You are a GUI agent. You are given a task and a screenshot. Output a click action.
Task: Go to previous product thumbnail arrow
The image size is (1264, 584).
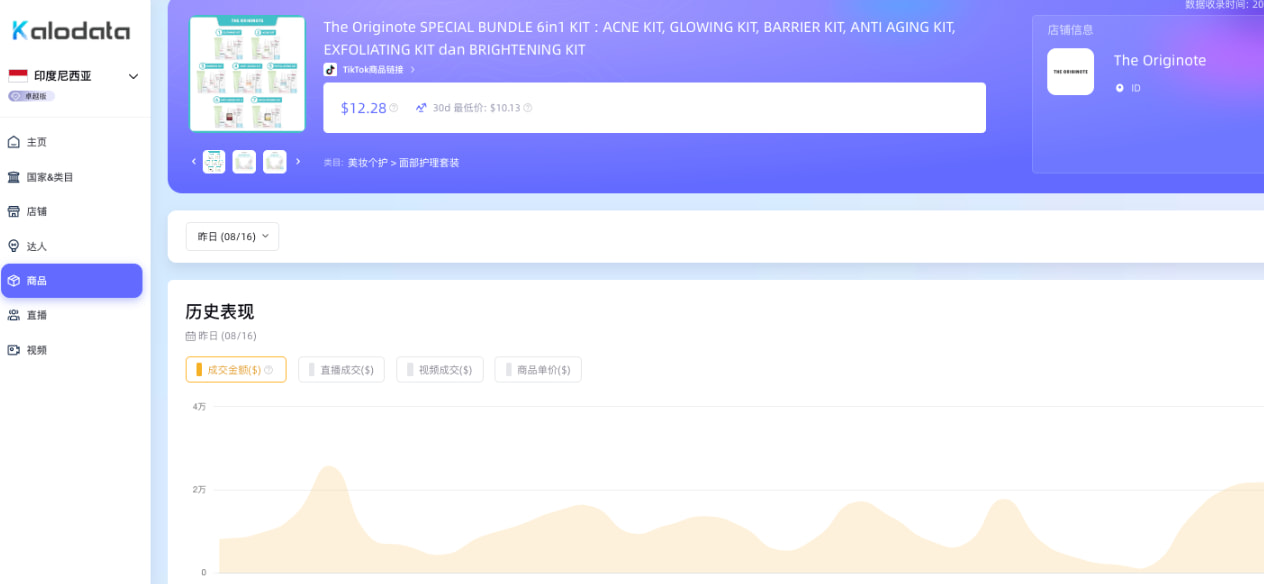[x=194, y=161]
